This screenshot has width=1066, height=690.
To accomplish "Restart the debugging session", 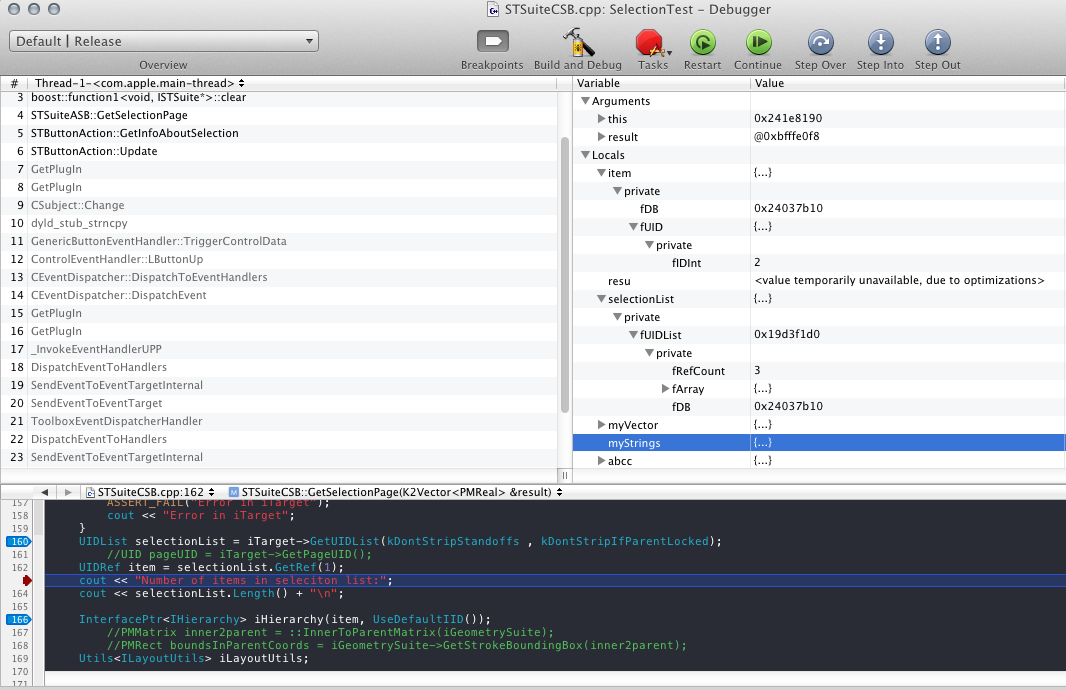I will point(703,42).
